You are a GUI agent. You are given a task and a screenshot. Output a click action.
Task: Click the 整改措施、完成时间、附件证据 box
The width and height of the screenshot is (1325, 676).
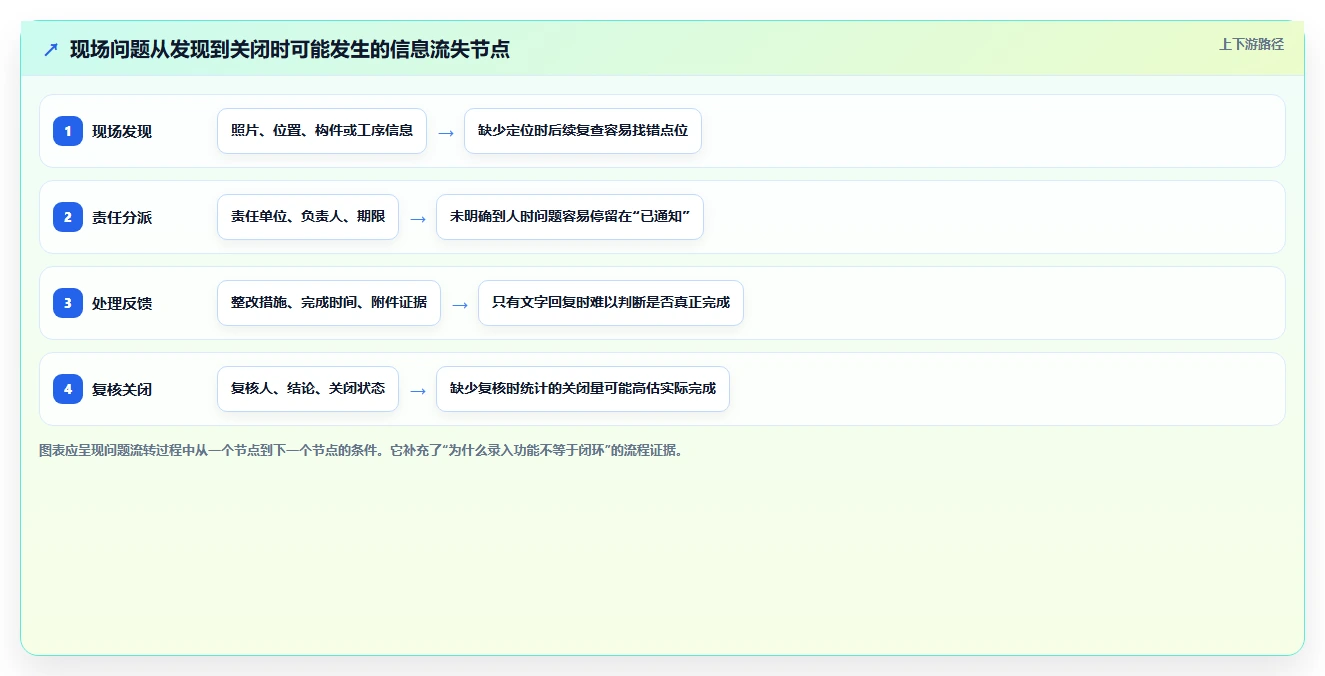[x=329, y=303]
